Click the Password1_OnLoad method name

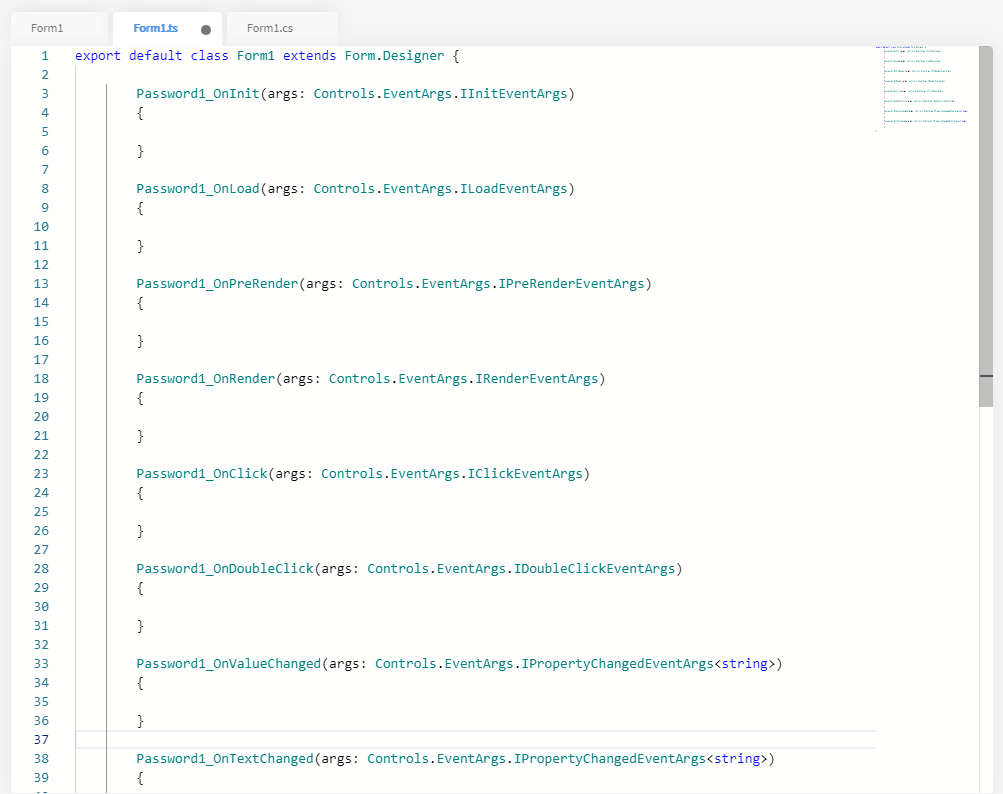(198, 189)
